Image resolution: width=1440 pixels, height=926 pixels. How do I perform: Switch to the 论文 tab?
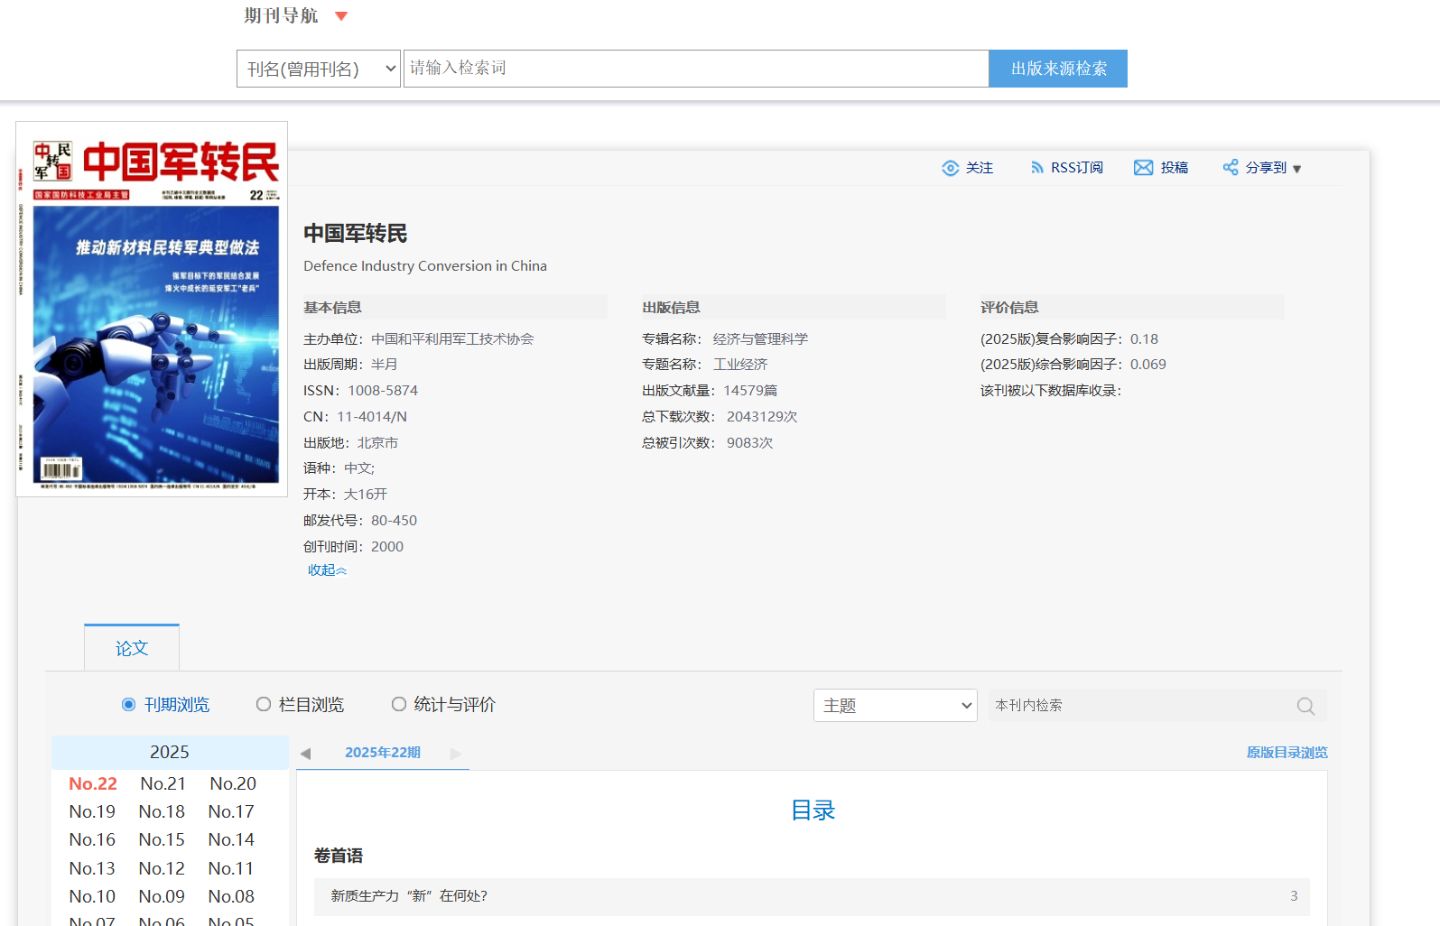pos(132,648)
